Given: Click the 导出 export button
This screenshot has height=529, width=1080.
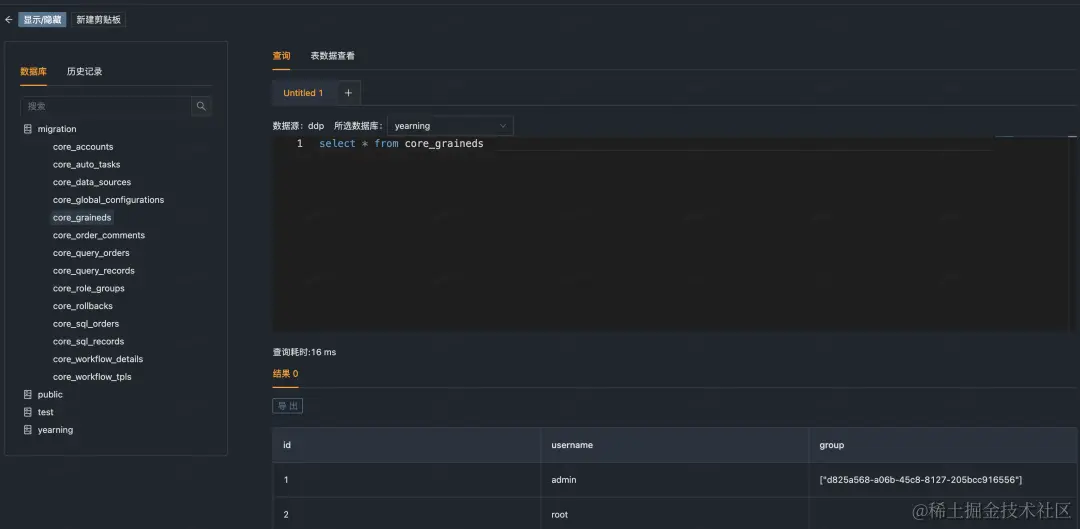Looking at the screenshot, I should (x=288, y=406).
